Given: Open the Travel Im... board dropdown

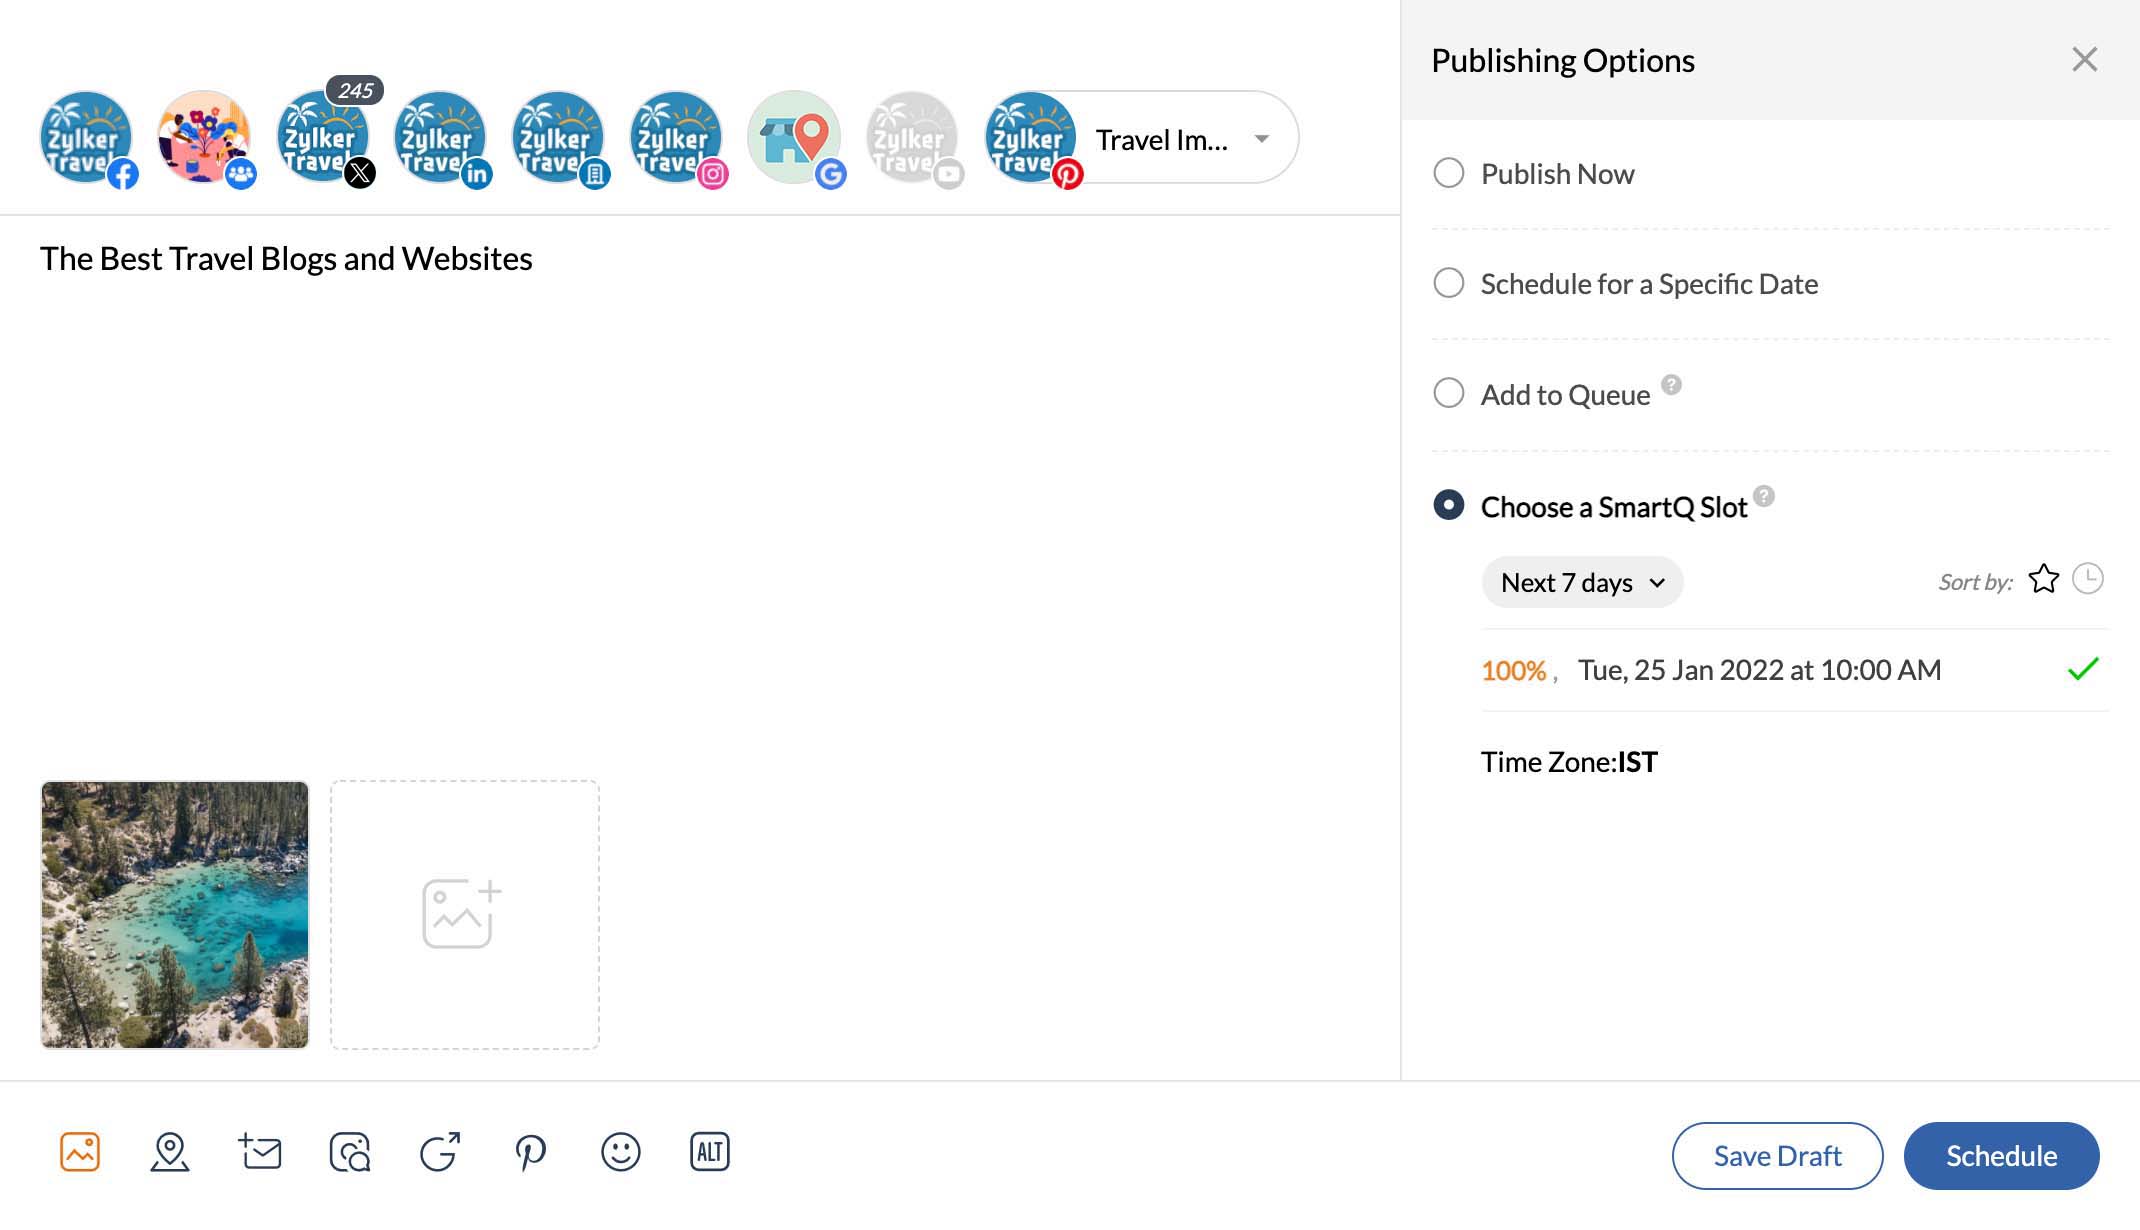Looking at the screenshot, I should pos(1262,139).
